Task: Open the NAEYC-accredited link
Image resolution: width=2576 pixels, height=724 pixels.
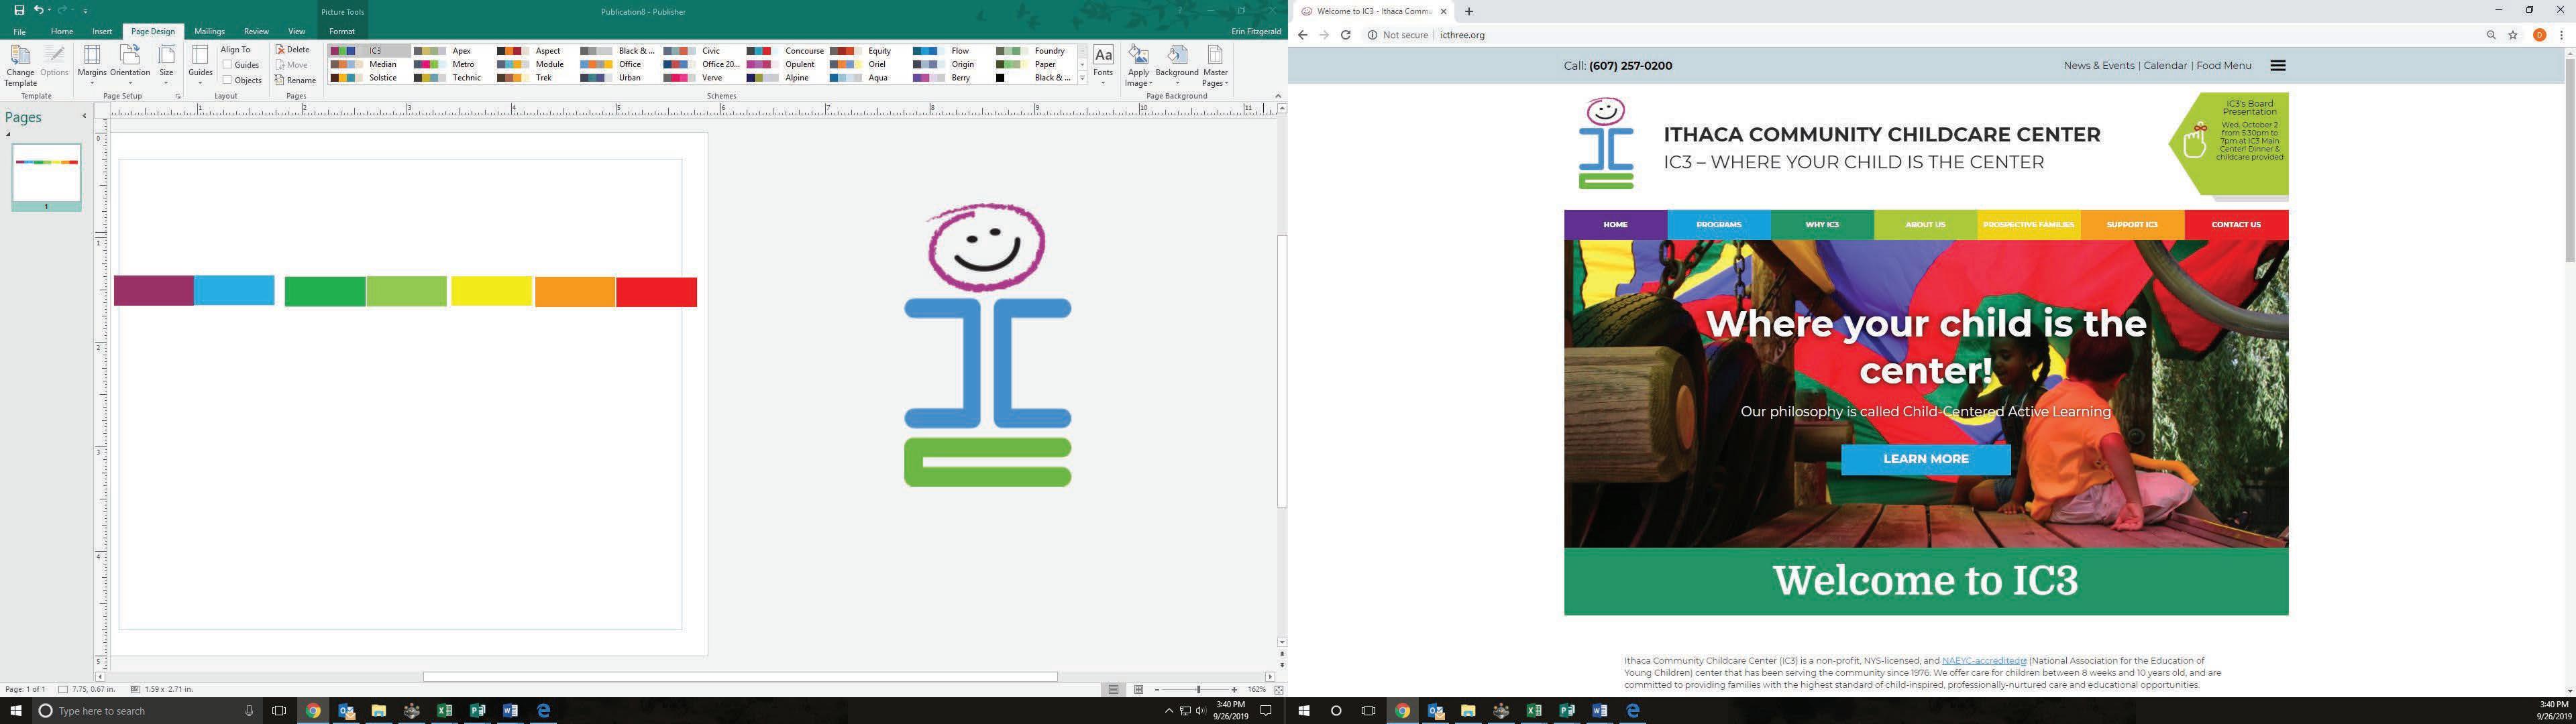Action: click(1983, 661)
